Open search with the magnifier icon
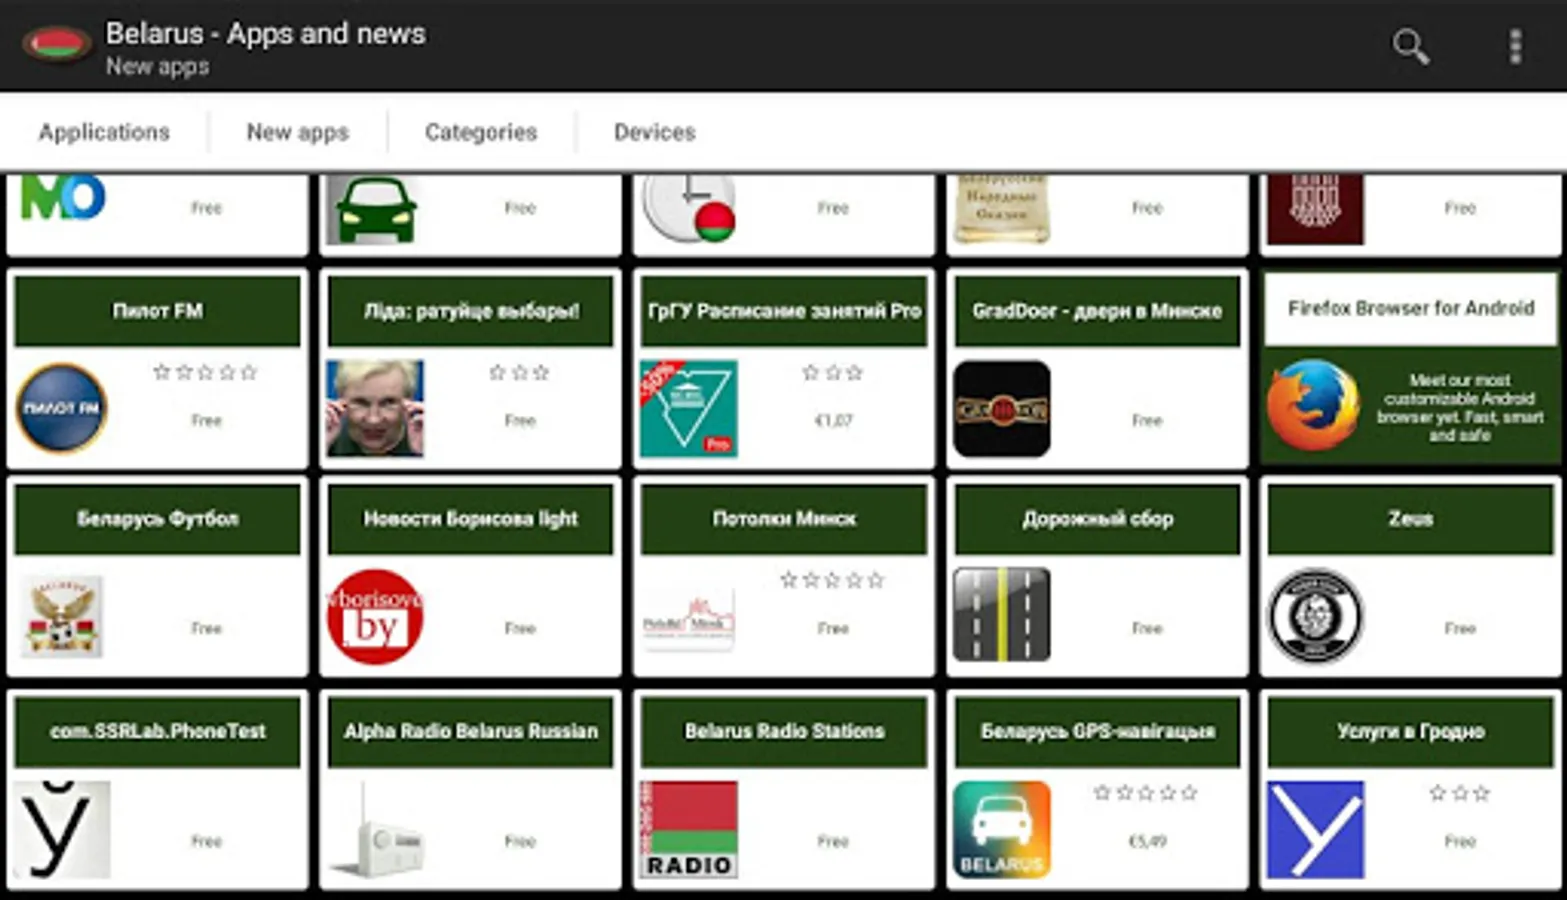The width and height of the screenshot is (1567, 900). tap(1410, 46)
